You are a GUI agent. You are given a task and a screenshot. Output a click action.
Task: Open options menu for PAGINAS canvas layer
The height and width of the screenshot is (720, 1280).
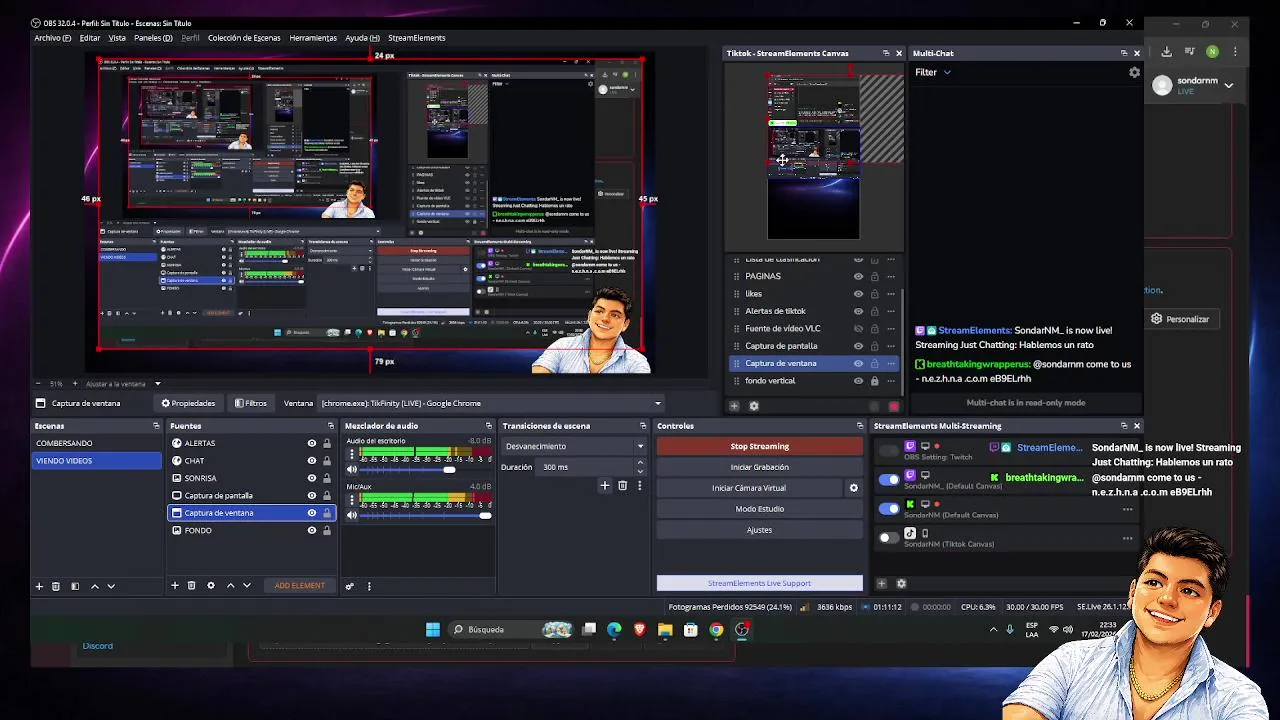[890, 276]
